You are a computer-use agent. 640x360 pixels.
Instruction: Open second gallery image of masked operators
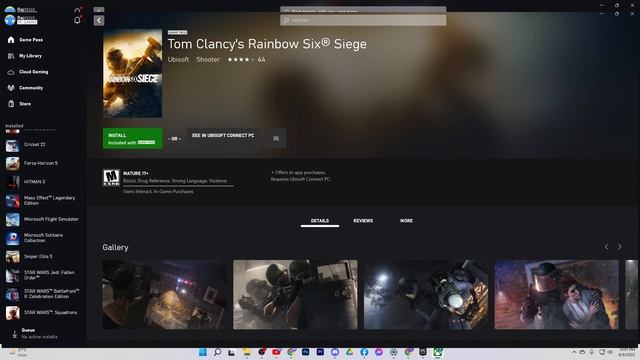pyautogui.click(x=295, y=294)
